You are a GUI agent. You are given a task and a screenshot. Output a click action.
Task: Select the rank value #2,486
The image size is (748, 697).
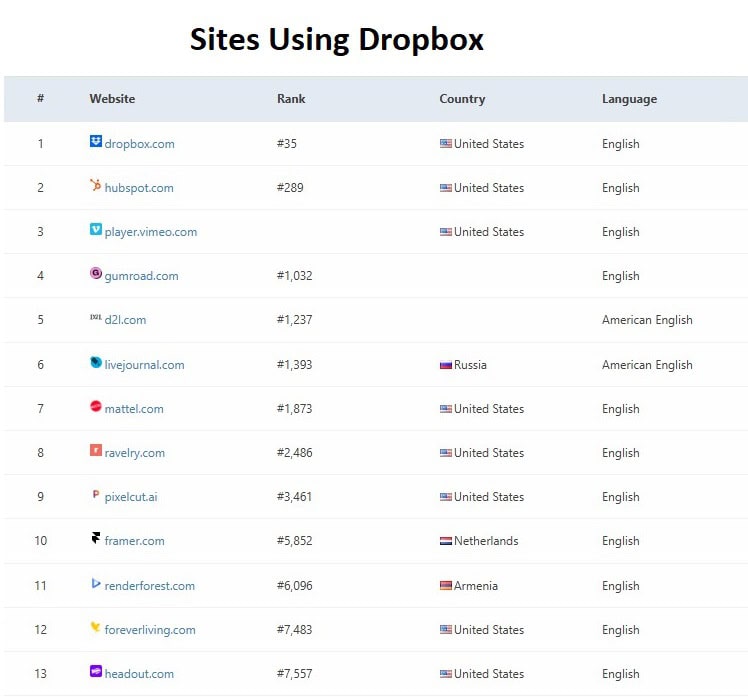(x=294, y=453)
